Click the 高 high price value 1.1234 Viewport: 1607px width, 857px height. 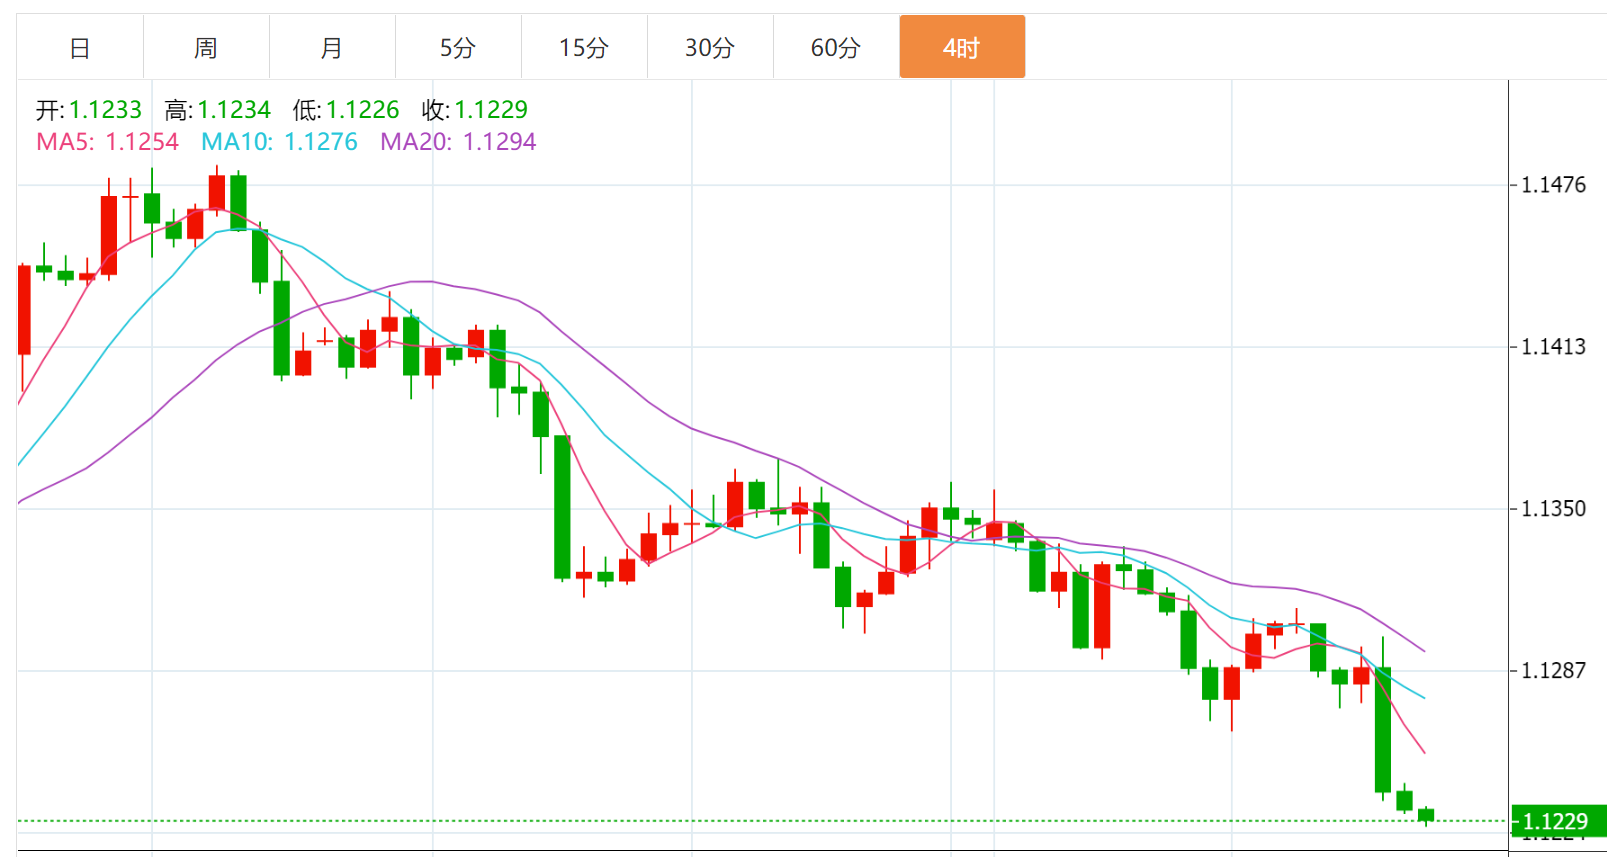[234, 110]
